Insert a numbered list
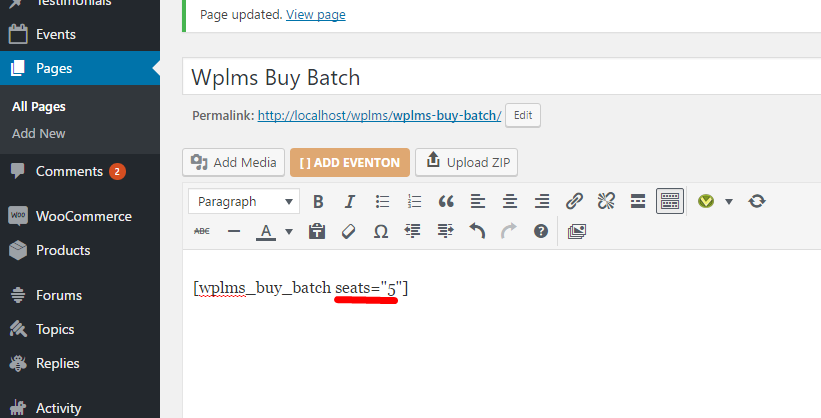821x418 pixels. click(414, 201)
